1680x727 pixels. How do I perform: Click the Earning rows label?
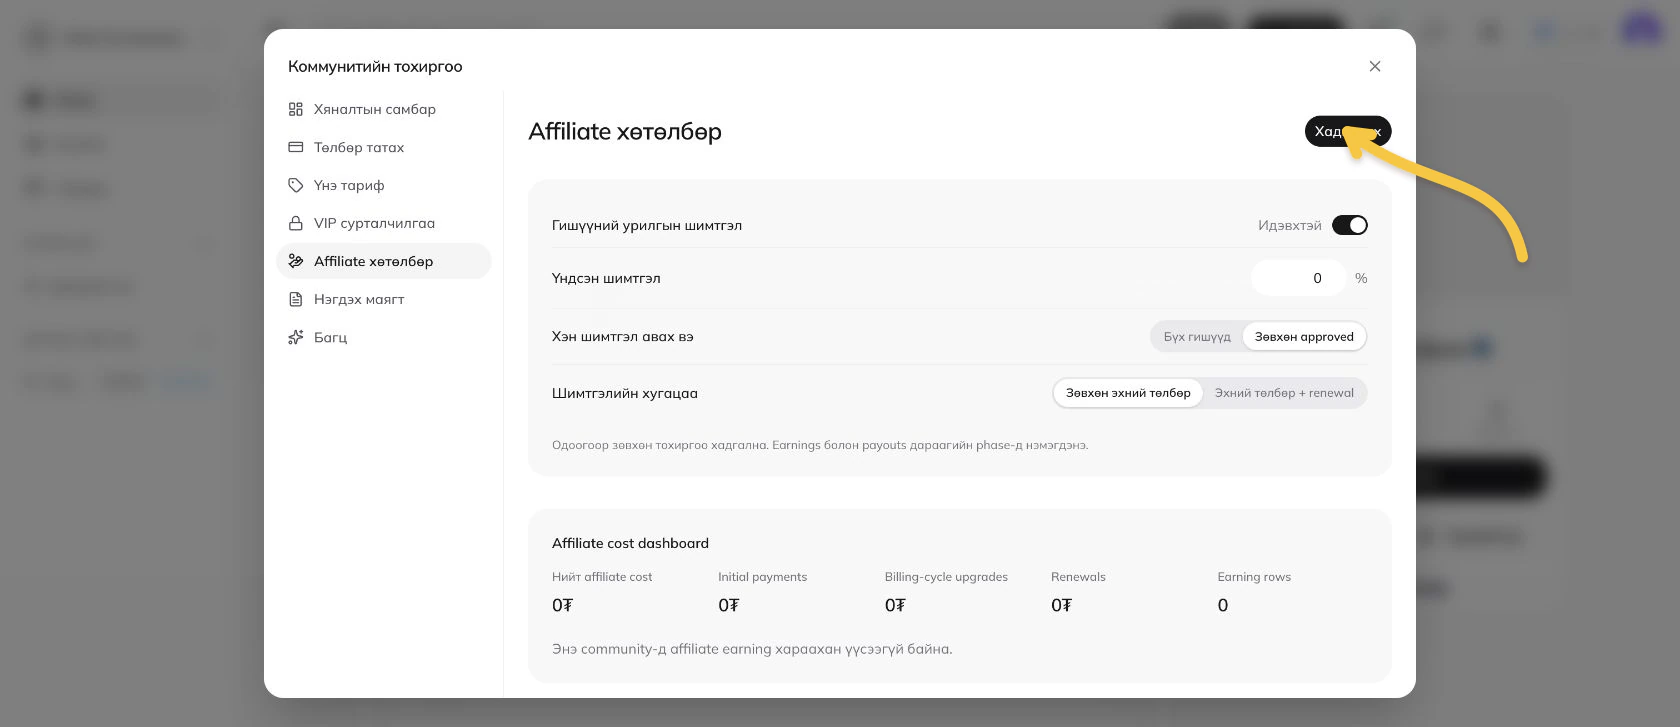[1254, 577]
